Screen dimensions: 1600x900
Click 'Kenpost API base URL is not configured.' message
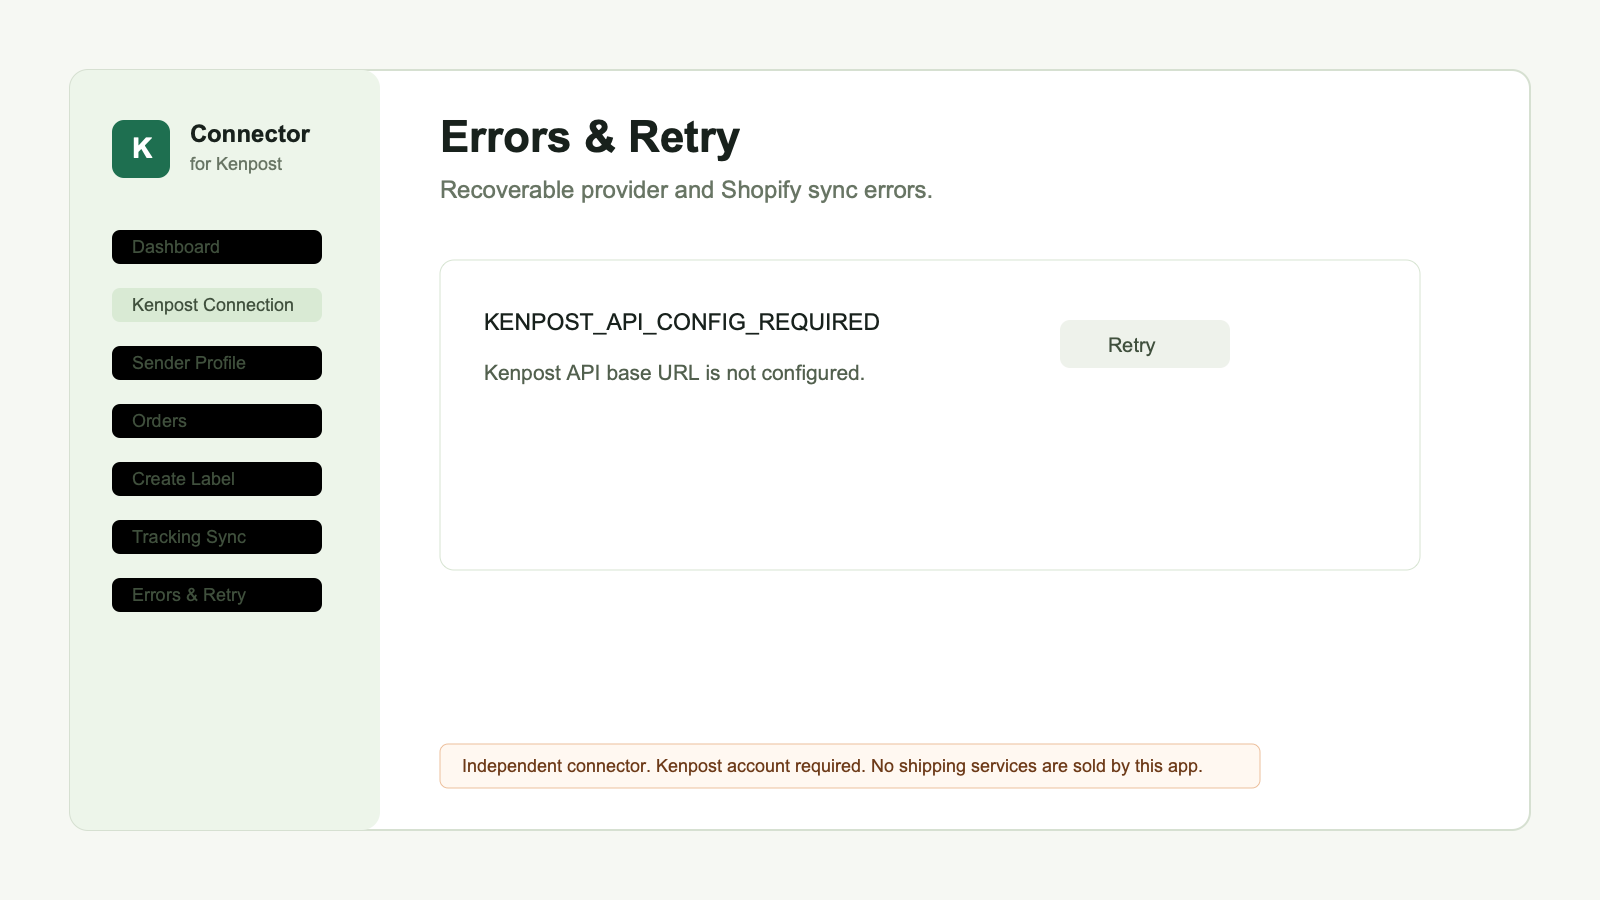(x=674, y=373)
